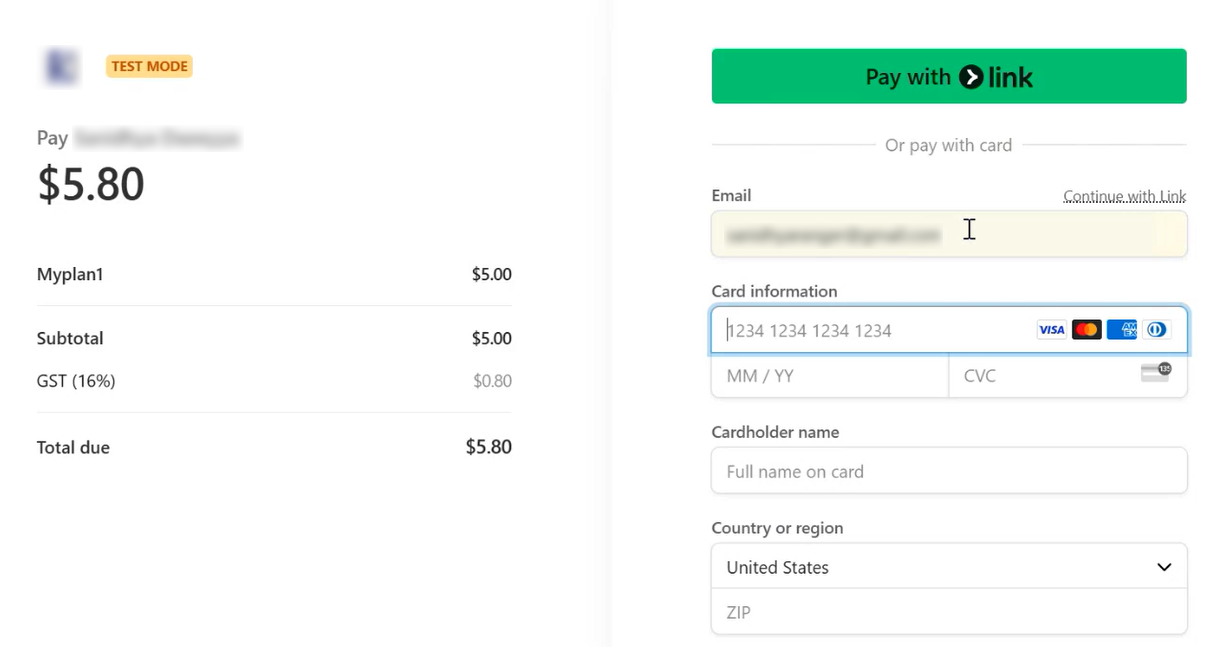Click the ZIP code field
The image size is (1207, 647).
(x=948, y=612)
